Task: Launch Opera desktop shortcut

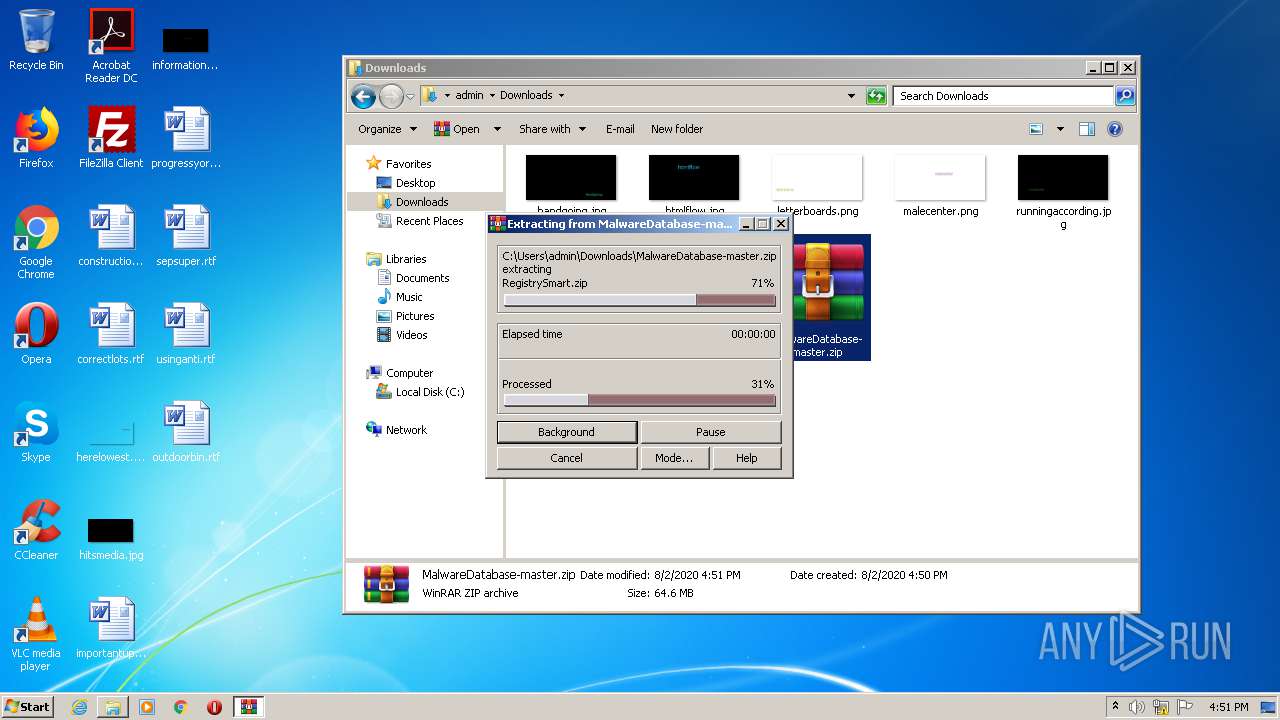Action: click(x=36, y=334)
